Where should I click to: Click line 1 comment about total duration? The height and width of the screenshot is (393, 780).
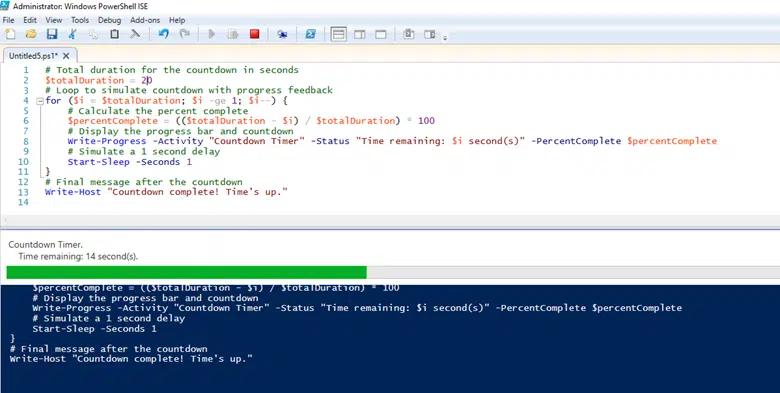(x=172, y=70)
